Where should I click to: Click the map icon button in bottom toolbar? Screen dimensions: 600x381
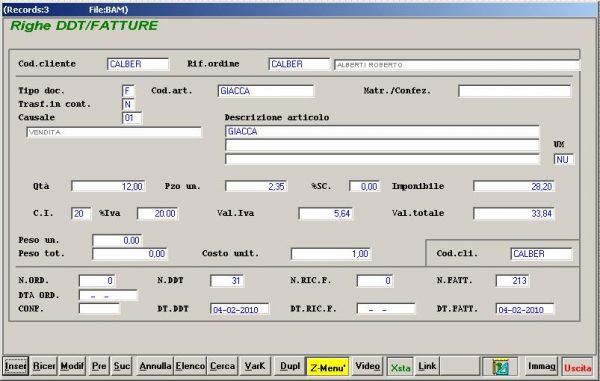(x=500, y=366)
